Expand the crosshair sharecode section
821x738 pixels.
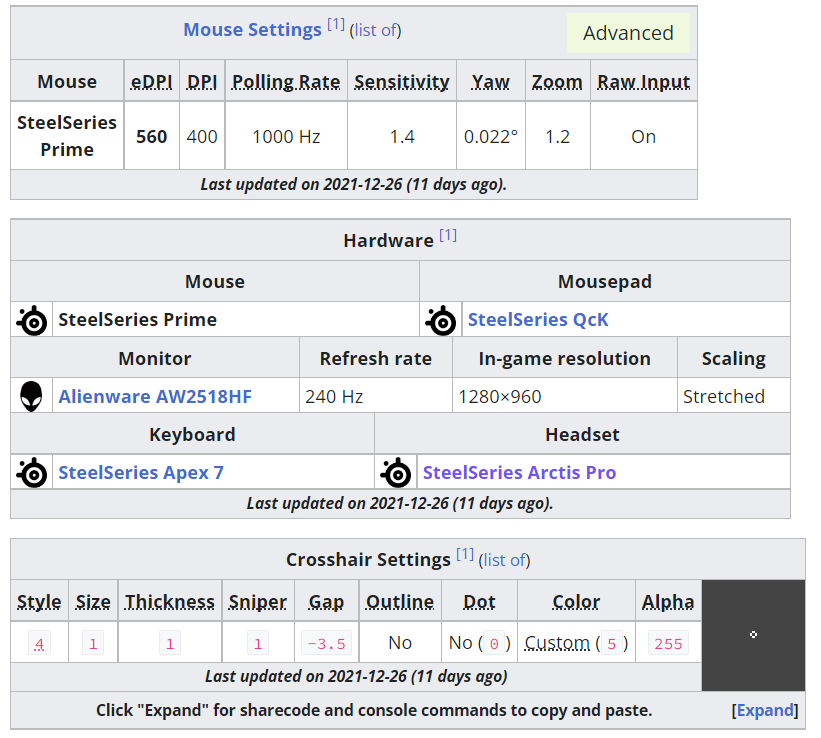click(x=765, y=710)
